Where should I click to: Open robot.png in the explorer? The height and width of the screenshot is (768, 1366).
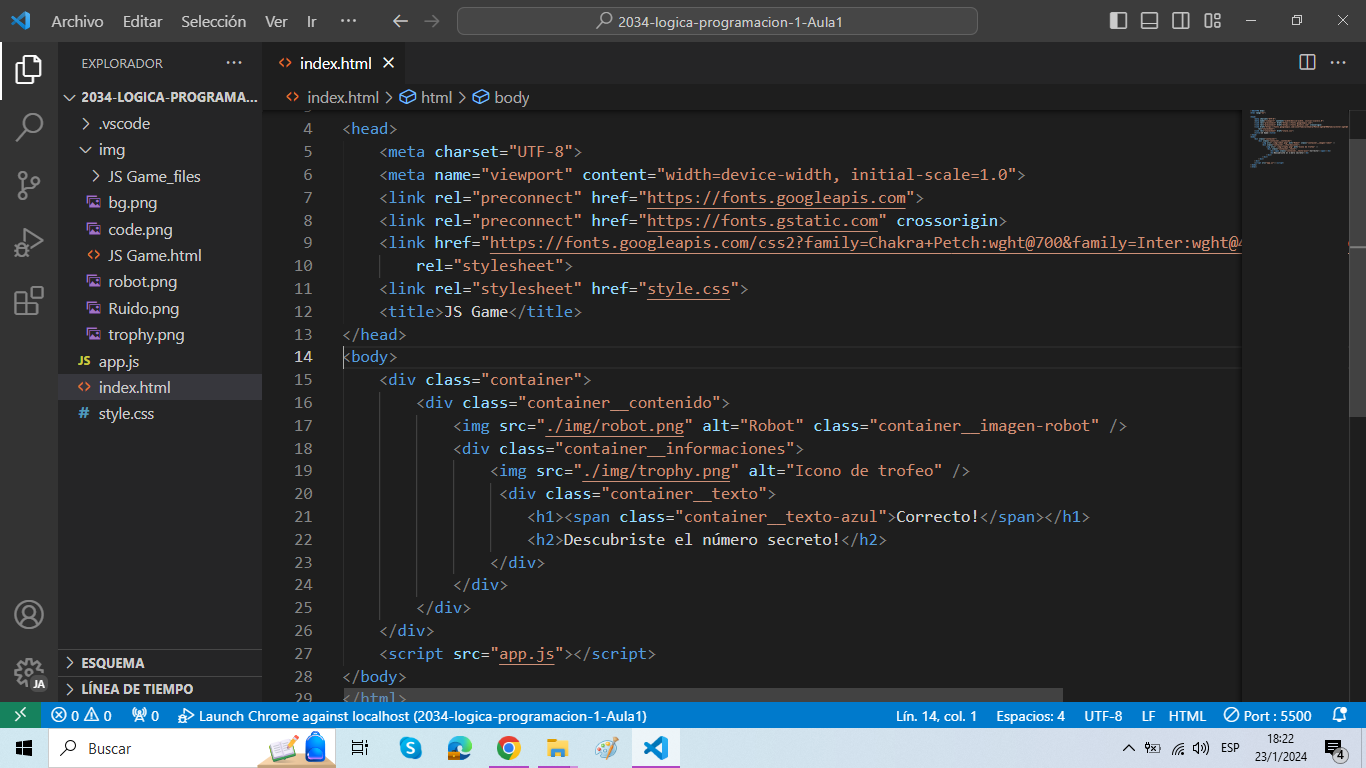point(160,282)
